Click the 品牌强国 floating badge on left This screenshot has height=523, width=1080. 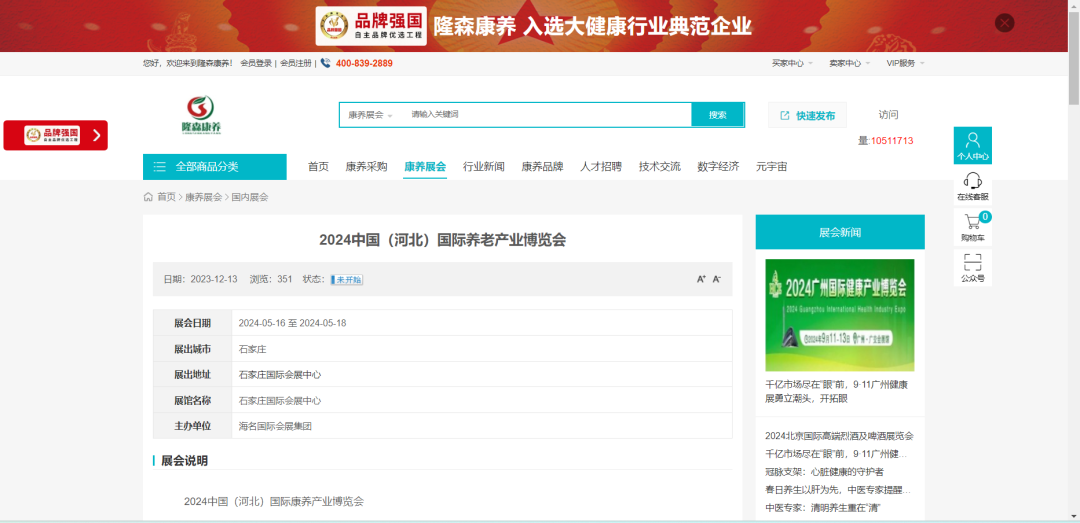(55, 135)
